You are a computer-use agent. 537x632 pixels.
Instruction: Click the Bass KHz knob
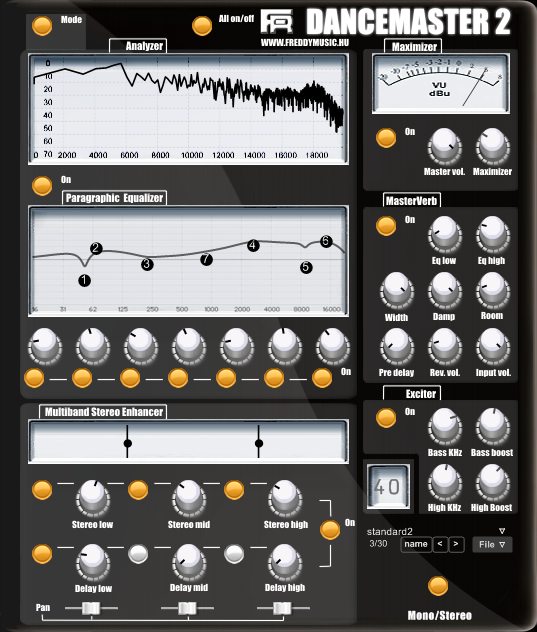coord(444,426)
